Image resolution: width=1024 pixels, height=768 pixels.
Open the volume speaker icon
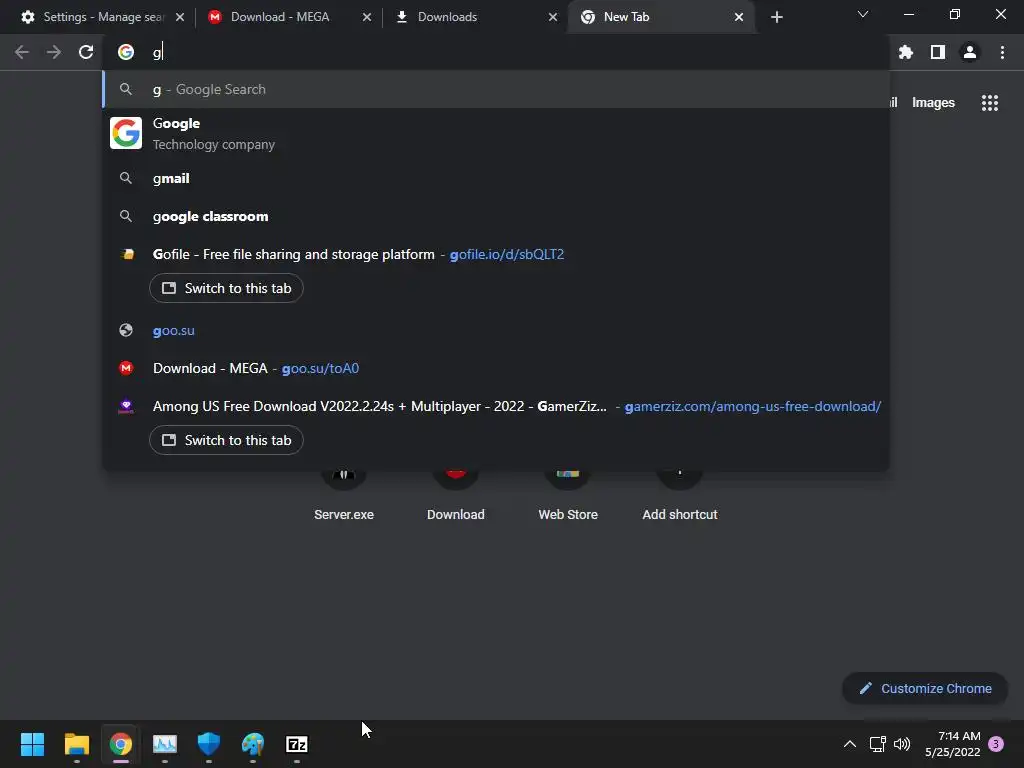[x=902, y=744]
